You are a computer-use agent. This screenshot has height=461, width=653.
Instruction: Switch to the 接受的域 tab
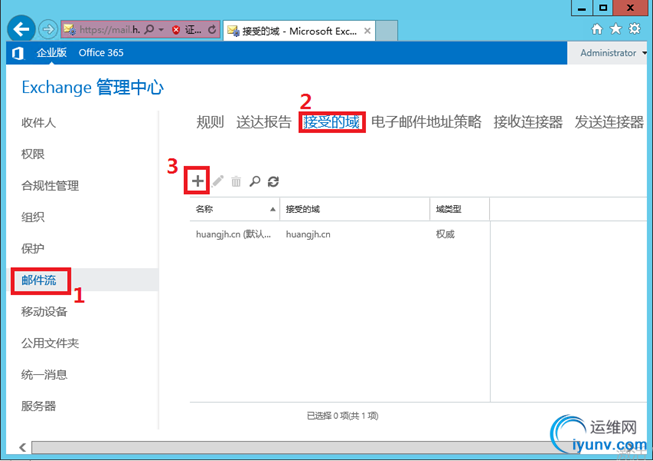331,122
